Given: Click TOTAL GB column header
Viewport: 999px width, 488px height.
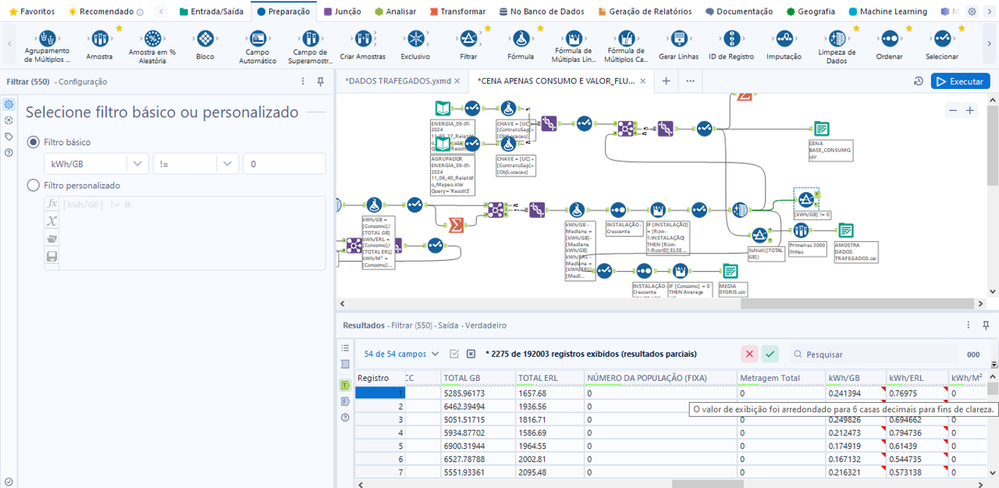Looking at the screenshot, I should click(478, 378).
